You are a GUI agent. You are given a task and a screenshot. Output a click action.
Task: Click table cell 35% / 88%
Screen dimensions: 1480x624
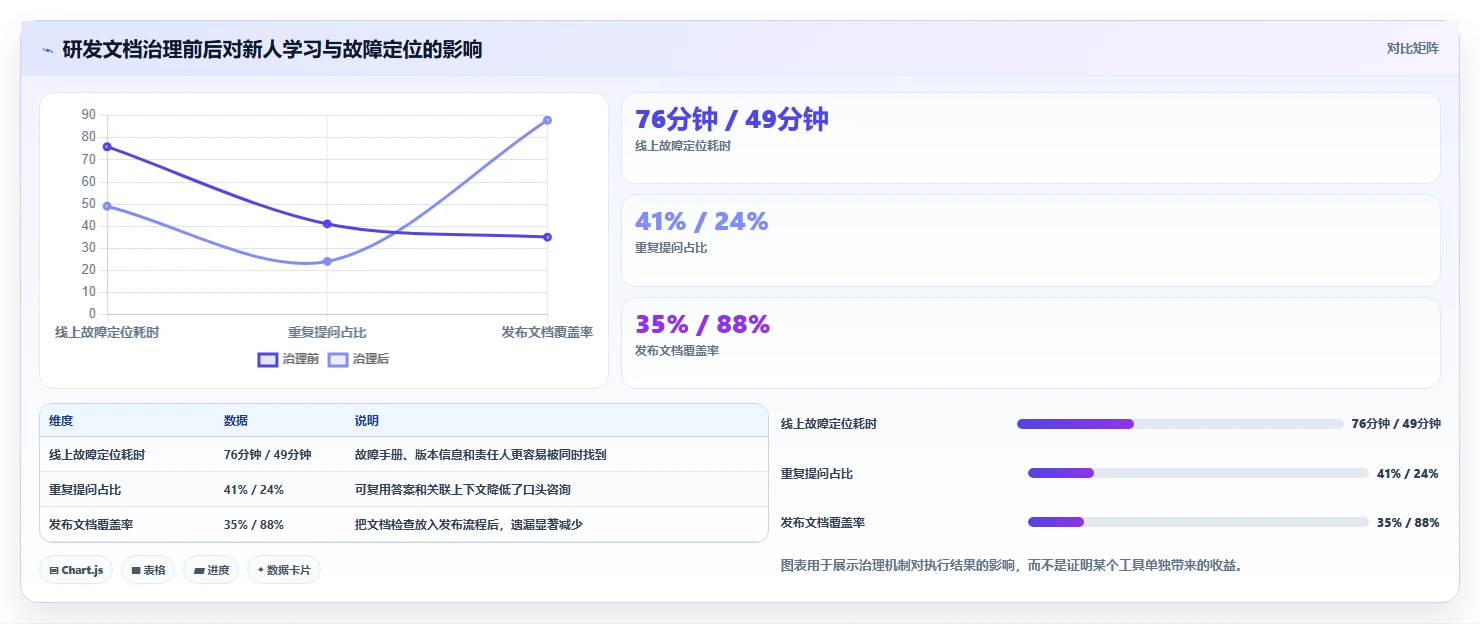pyautogui.click(x=254, y=525)
